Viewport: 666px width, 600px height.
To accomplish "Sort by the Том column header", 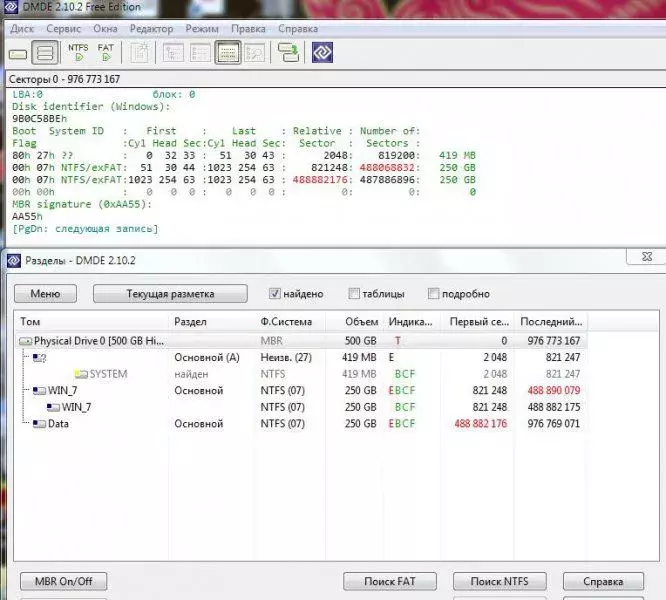I will [92, 322].
